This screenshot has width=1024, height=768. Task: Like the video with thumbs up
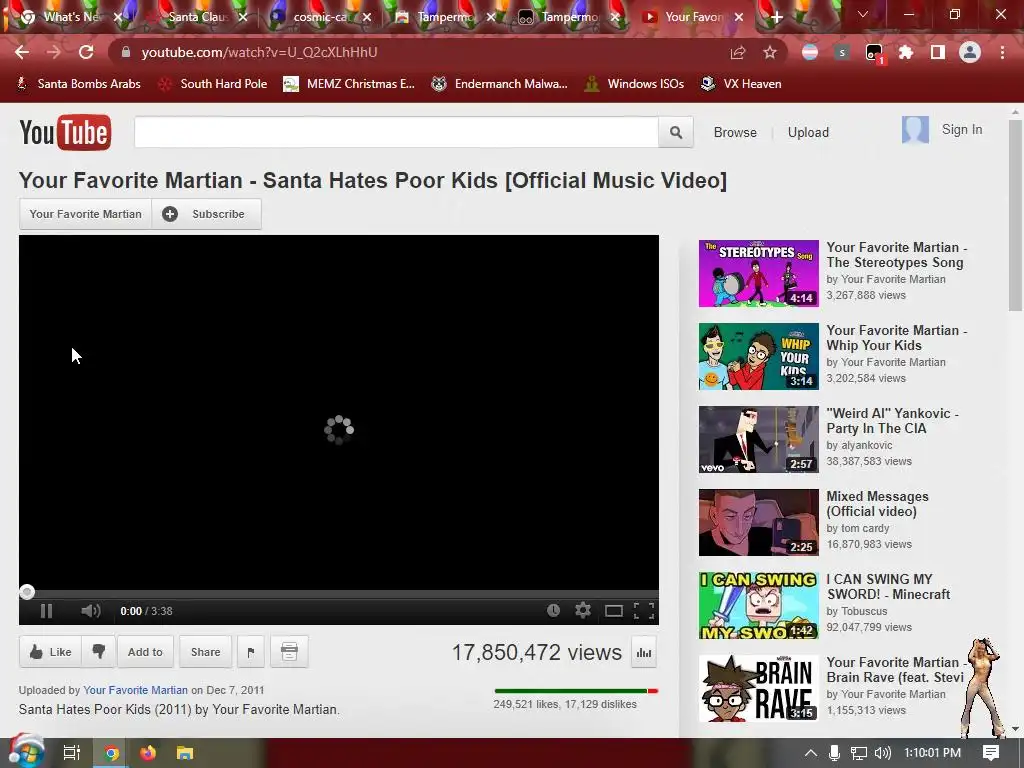coord(50,652)
